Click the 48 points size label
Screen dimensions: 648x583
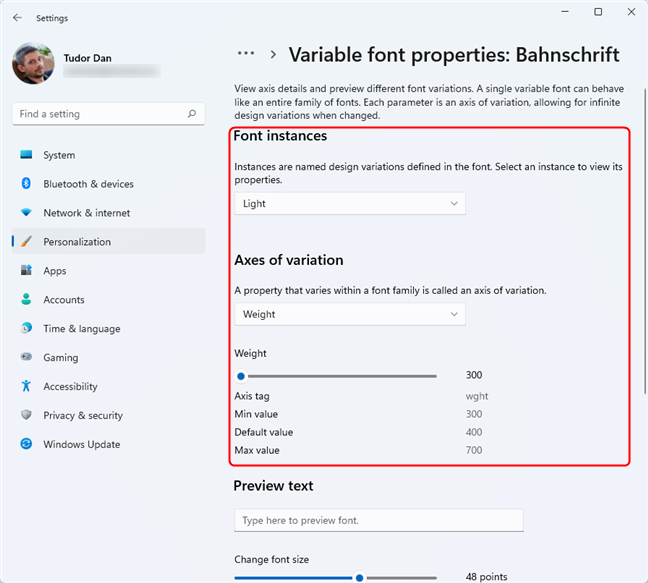[486, 577]
